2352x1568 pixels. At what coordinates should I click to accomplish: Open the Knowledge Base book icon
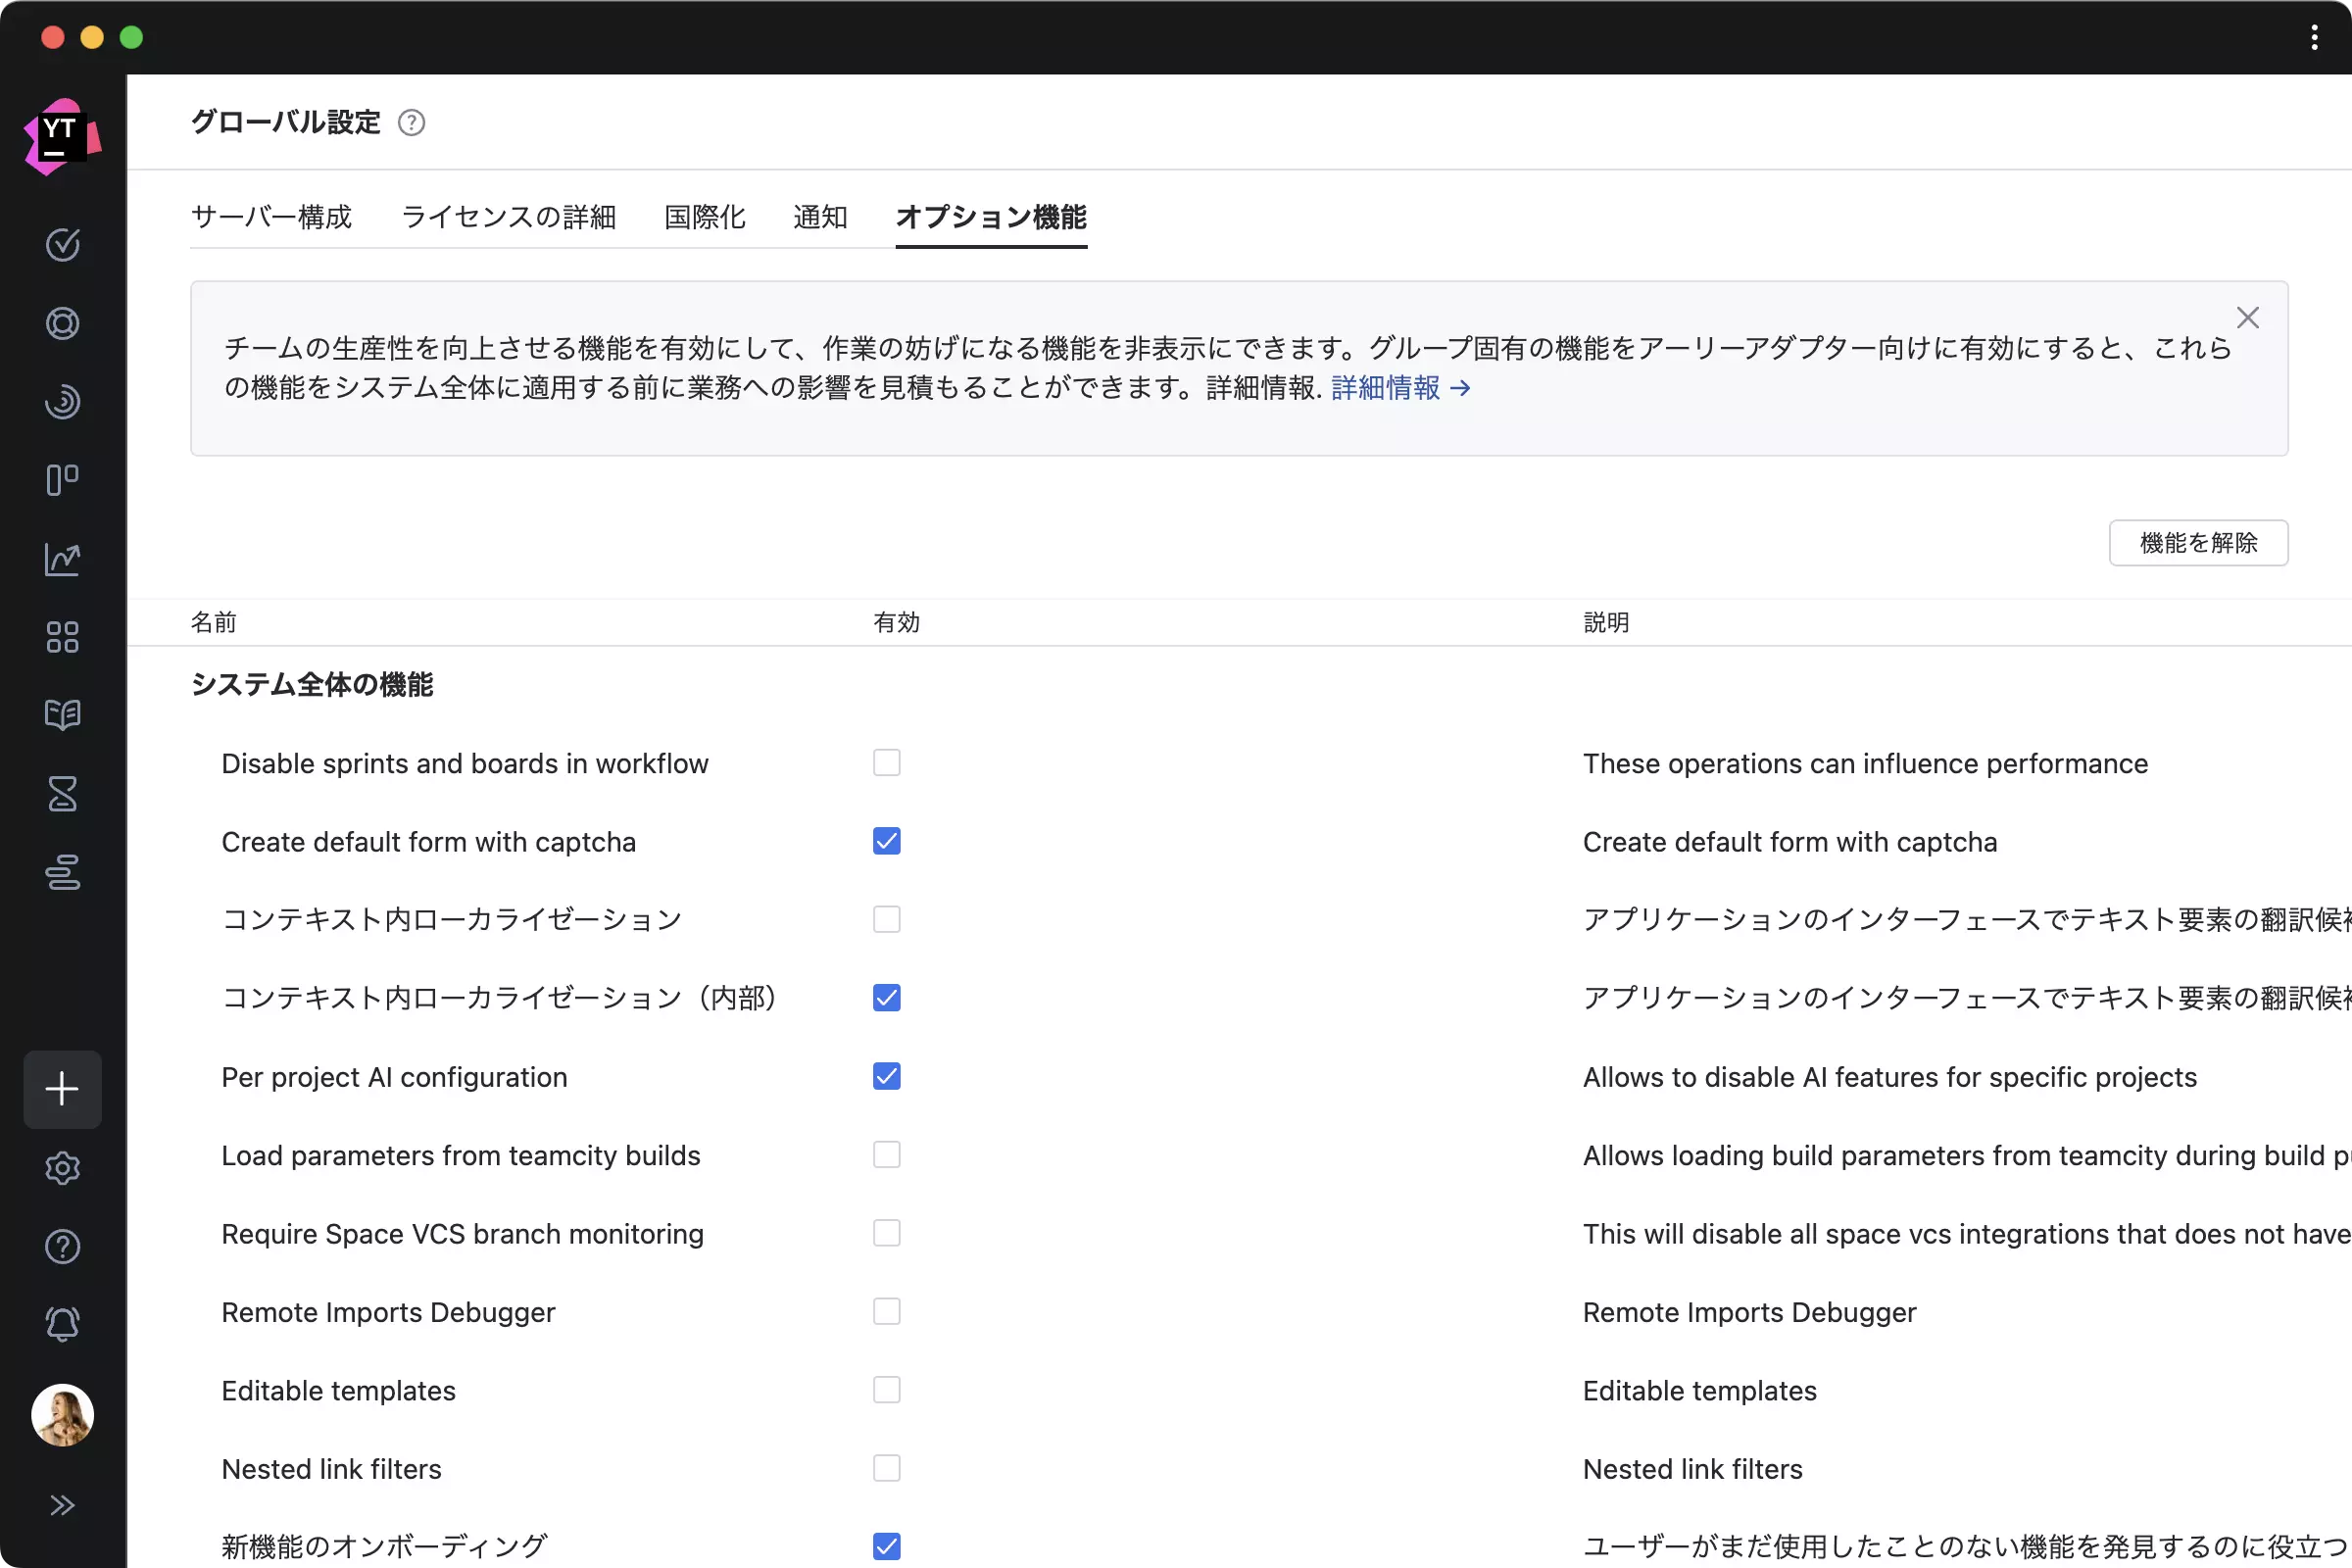(x=62, y=715)
